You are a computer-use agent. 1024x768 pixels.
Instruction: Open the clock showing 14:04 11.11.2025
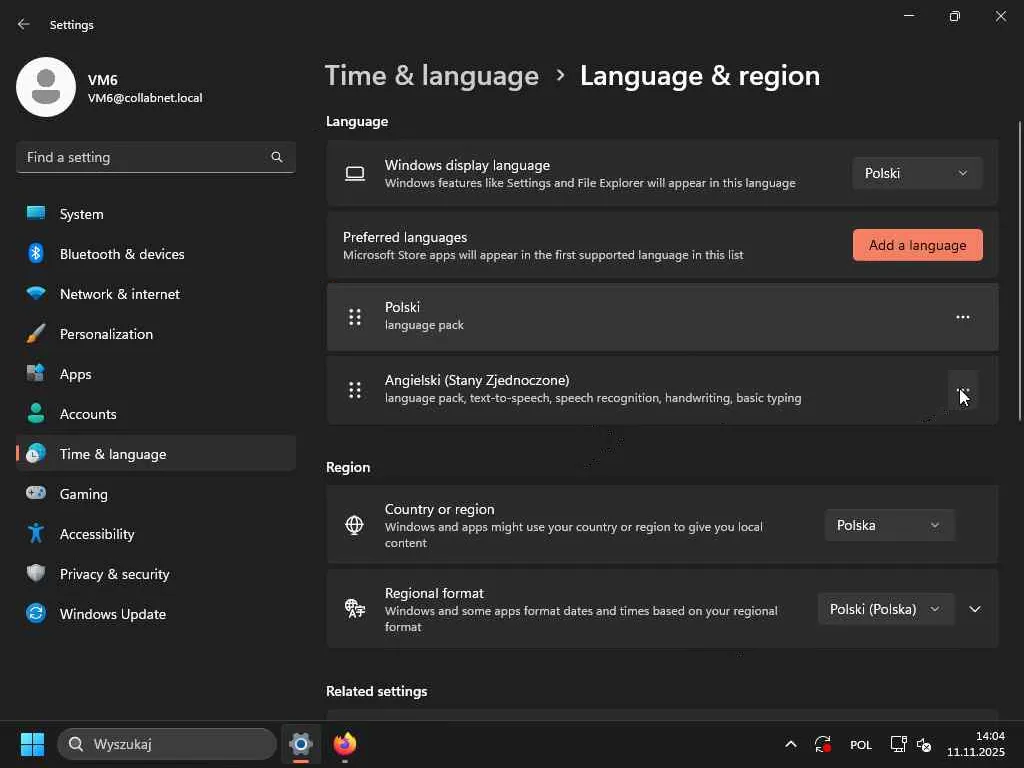(976, 744)
